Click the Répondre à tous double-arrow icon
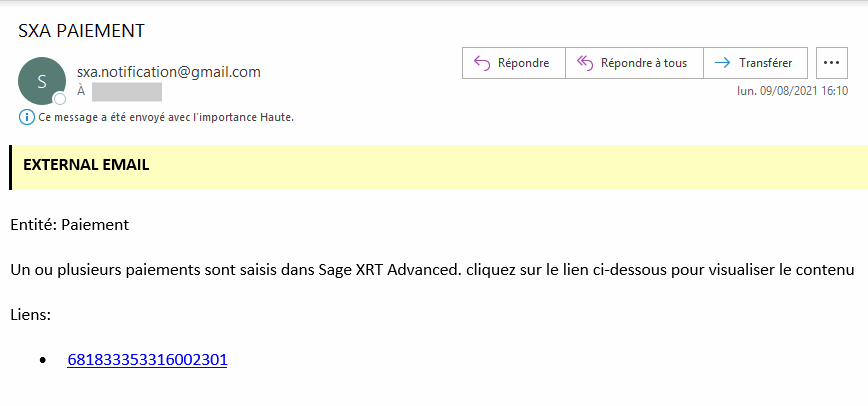 (x=584, y=63)
